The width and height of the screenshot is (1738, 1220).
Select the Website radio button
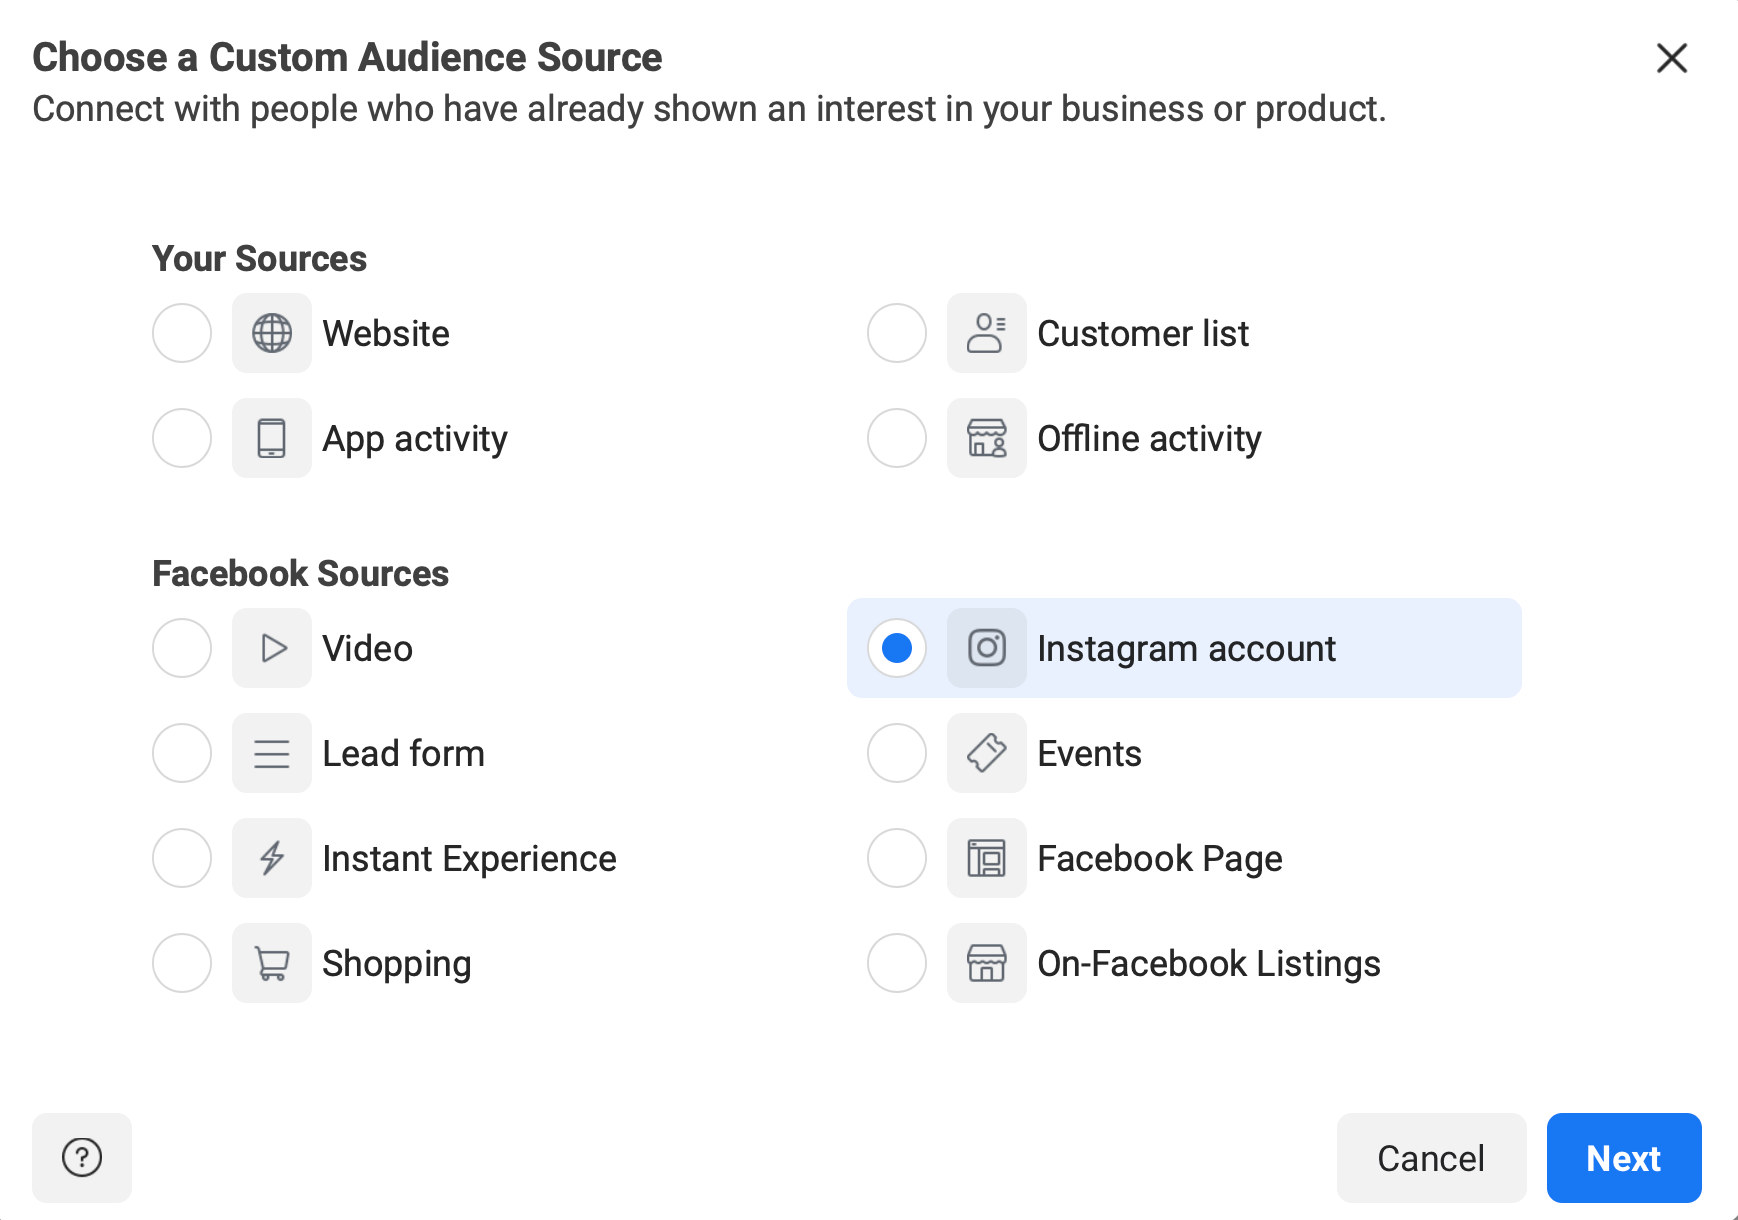pyautogui.click(x=182, y=333)
